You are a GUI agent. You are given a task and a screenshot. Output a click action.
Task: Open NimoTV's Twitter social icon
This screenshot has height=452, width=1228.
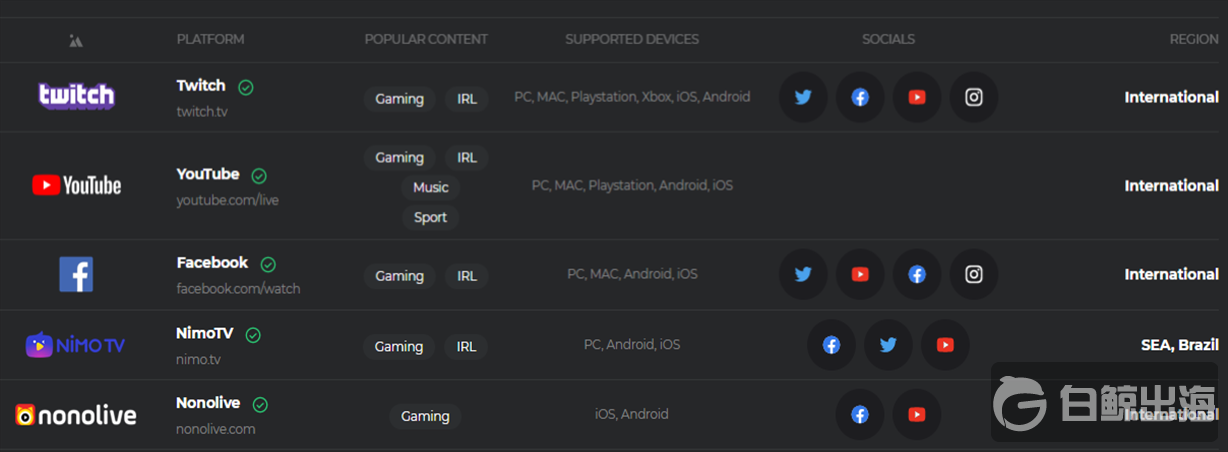click(888, 345)
